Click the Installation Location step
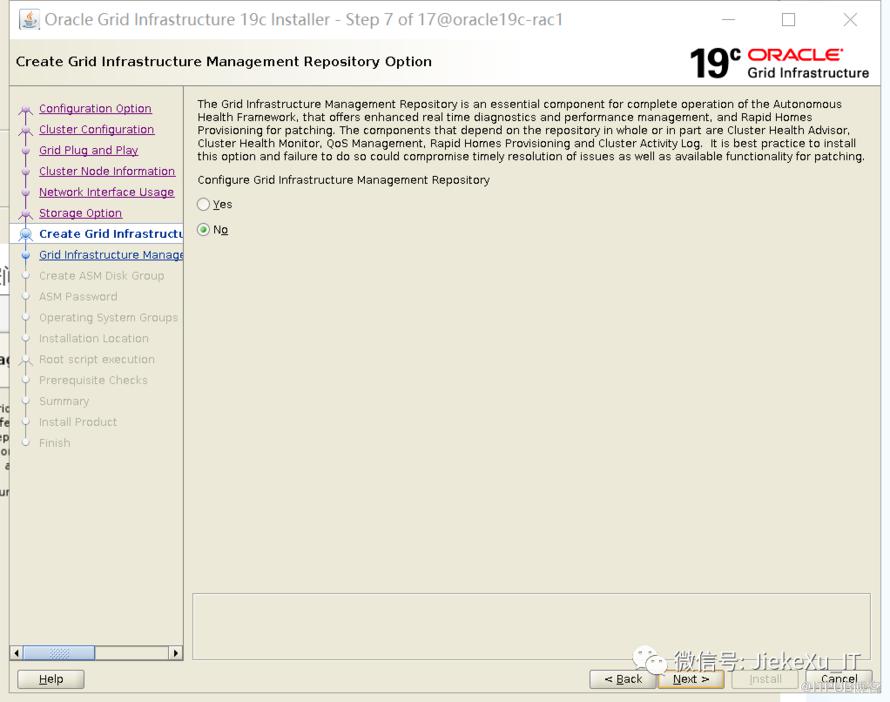 pyautogui.click(x=94, y=339)
